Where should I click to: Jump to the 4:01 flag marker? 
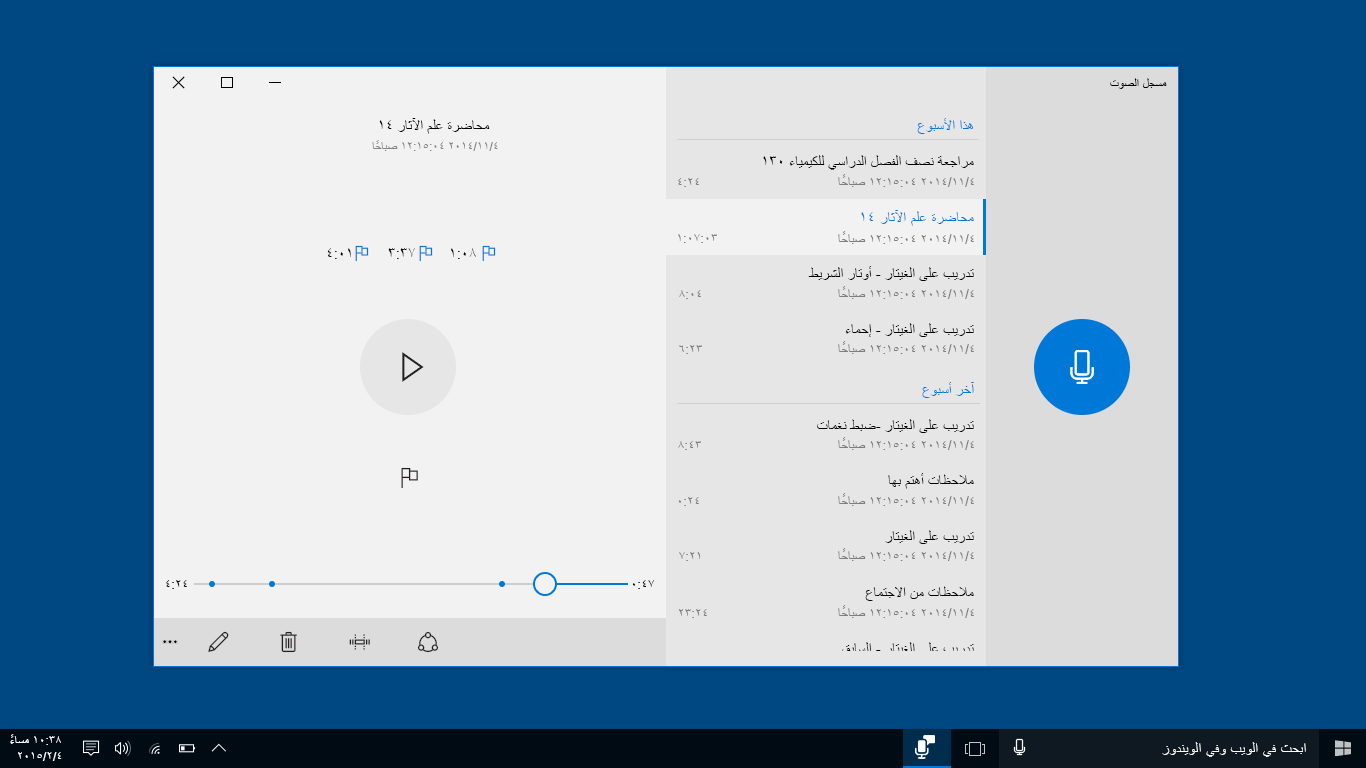(x=347, y=253)
